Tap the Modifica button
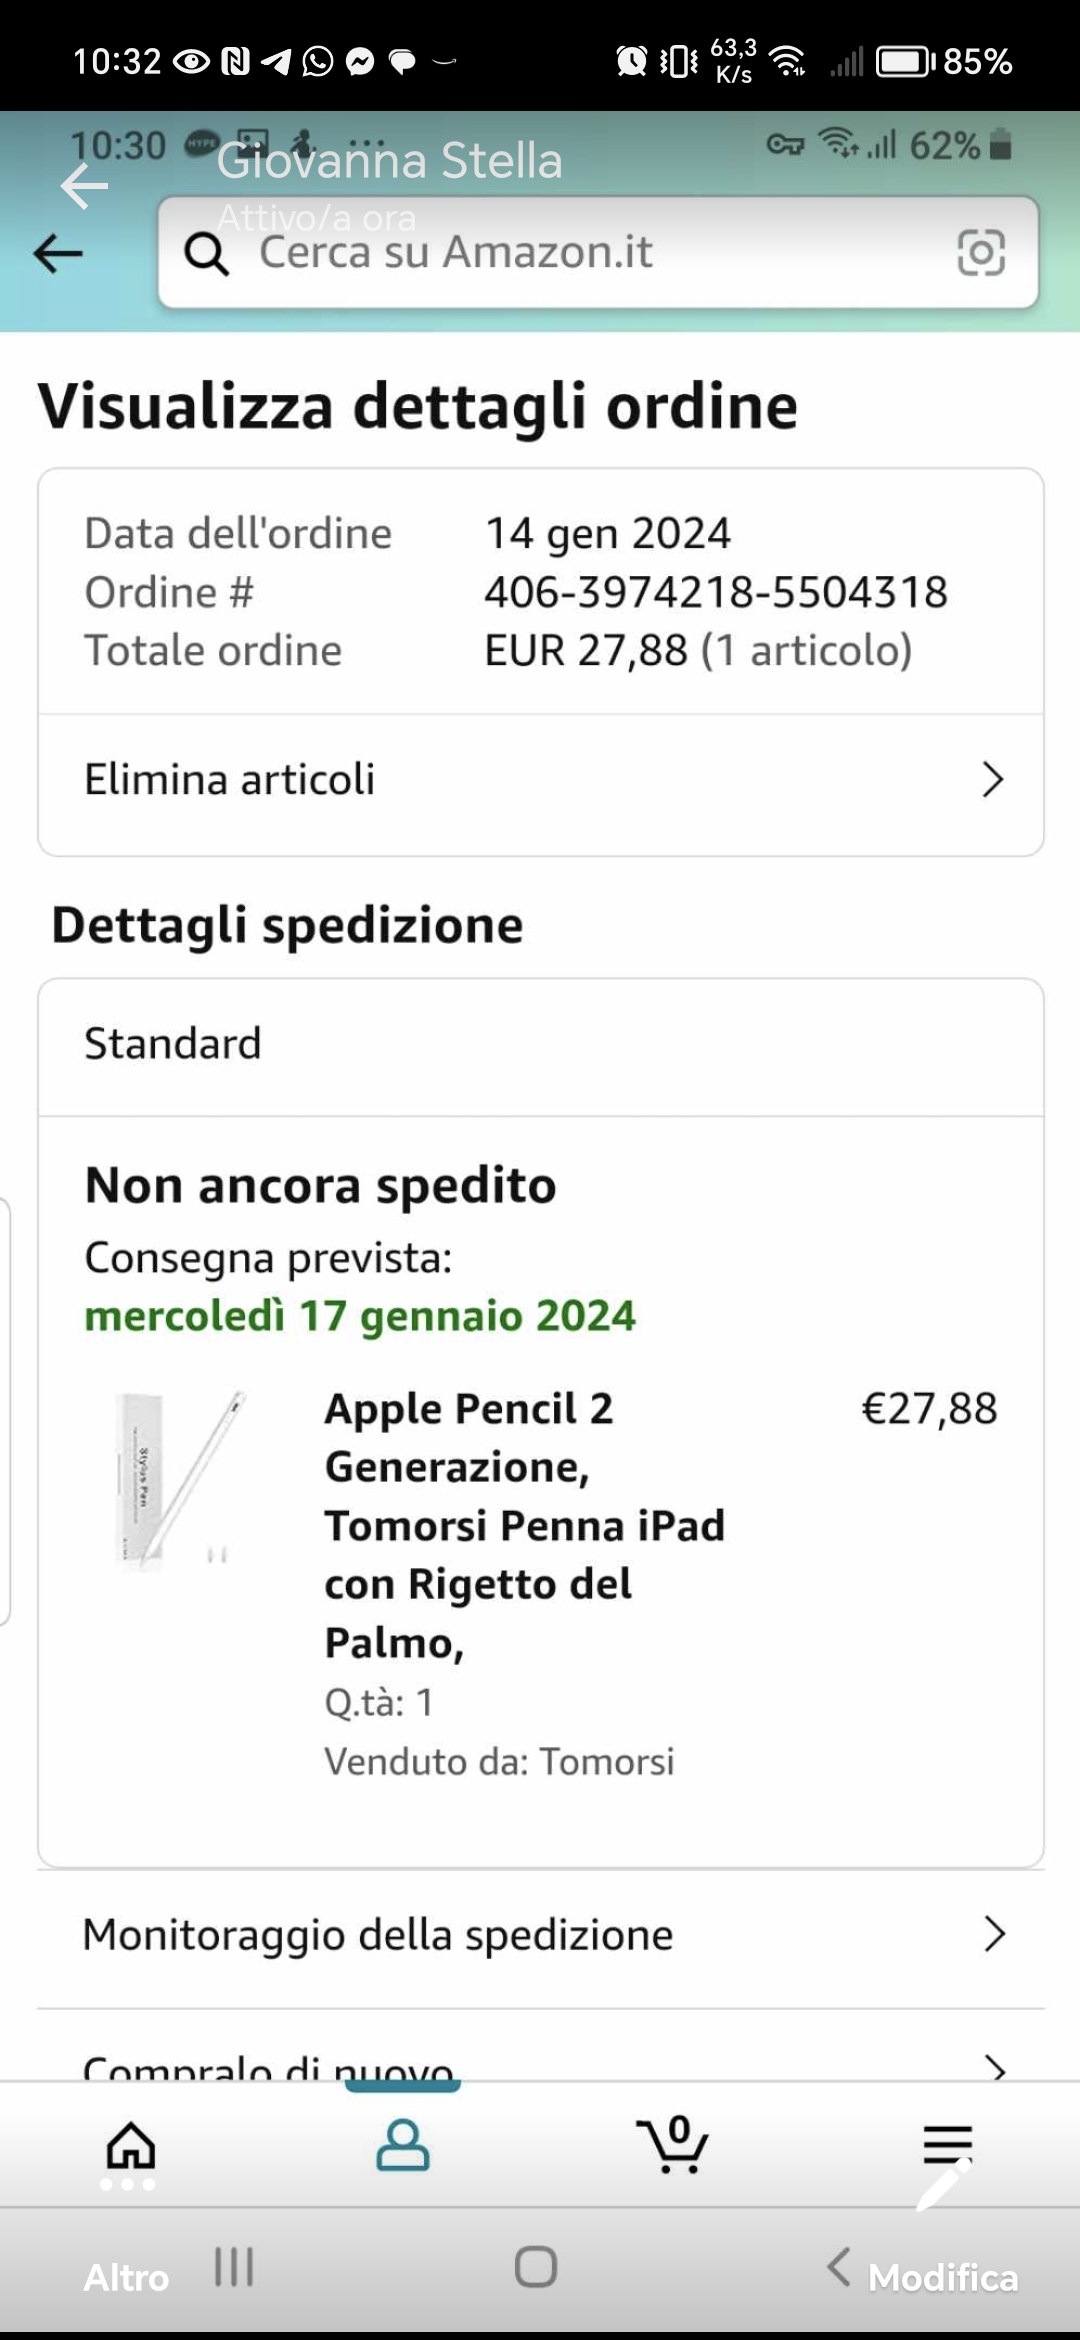 tap(942, 2277)
